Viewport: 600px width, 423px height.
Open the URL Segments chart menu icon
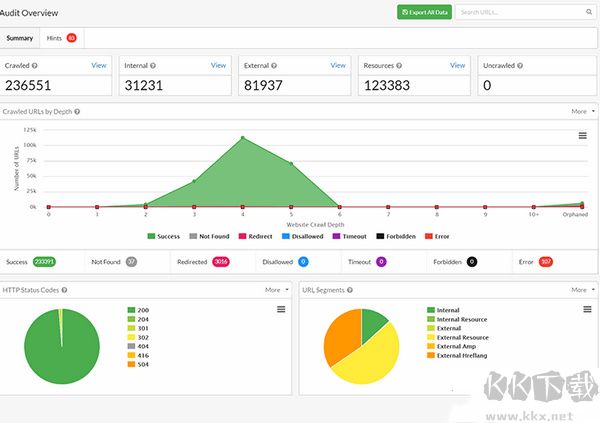pos(583,310)
